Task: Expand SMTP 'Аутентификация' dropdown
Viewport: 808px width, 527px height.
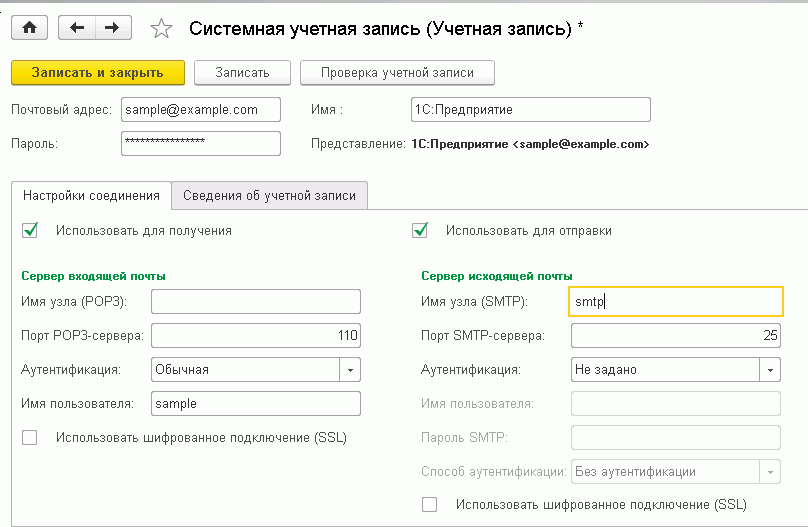Action: (770, 369)
